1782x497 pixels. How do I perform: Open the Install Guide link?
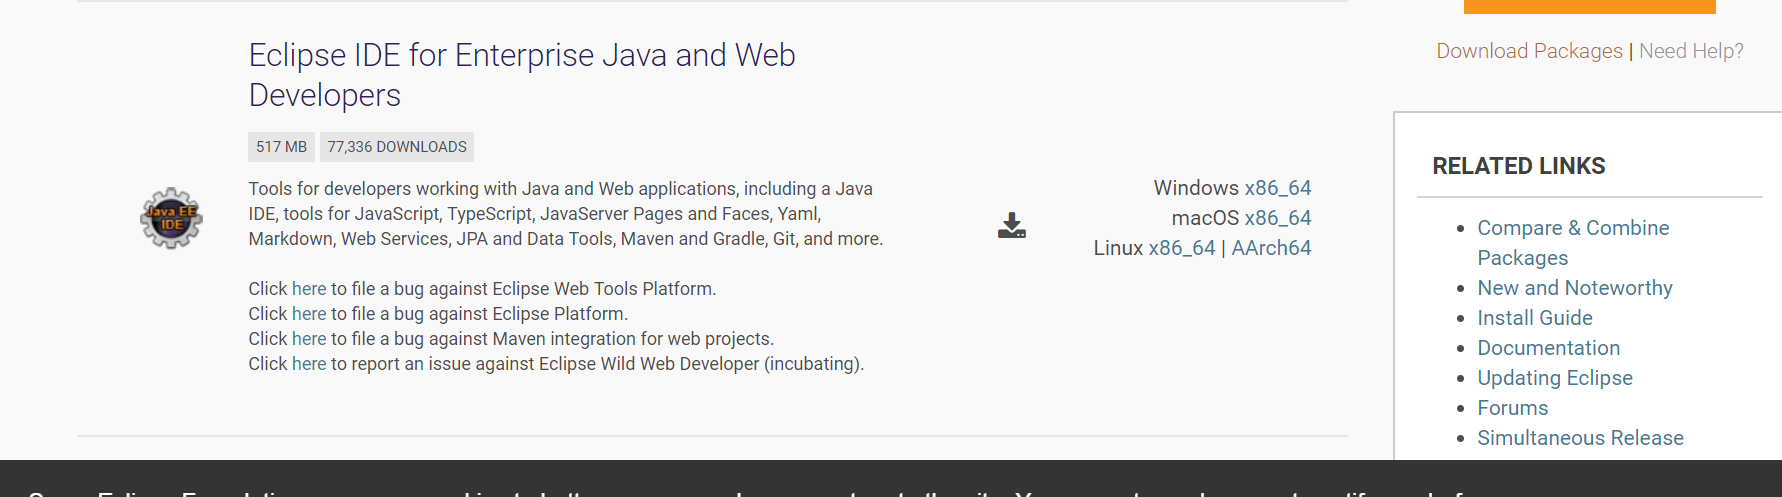(1535, 318)
